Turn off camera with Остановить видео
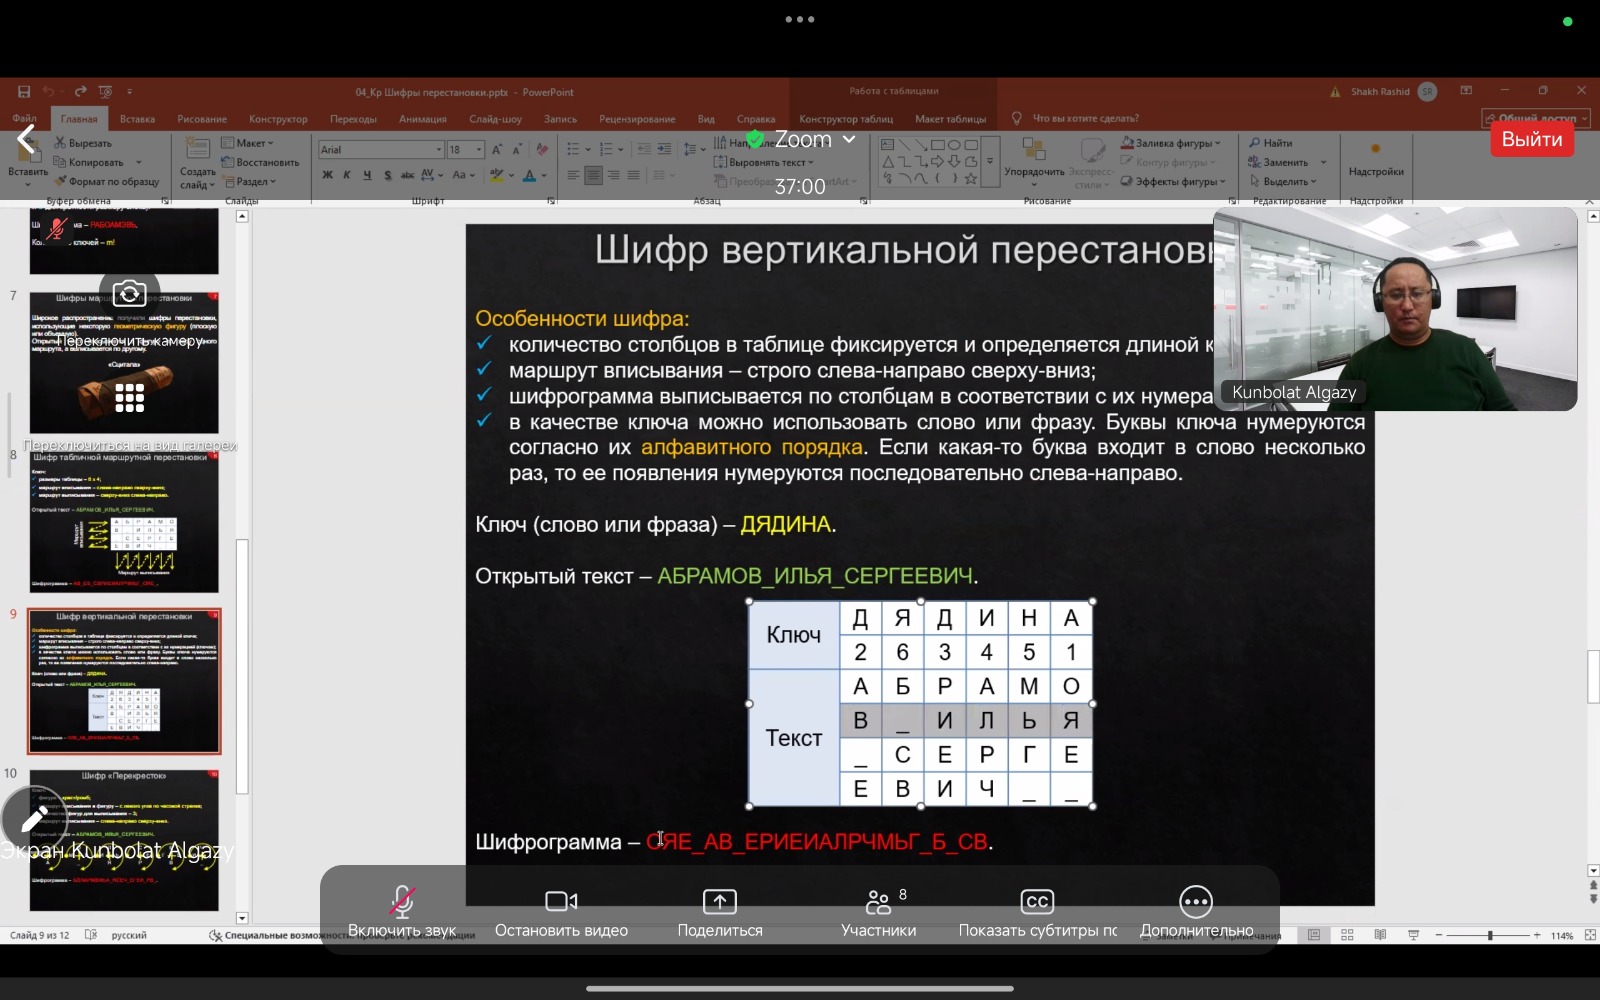The height and width of the screenshot is (1000, 1600). point(561,902)
